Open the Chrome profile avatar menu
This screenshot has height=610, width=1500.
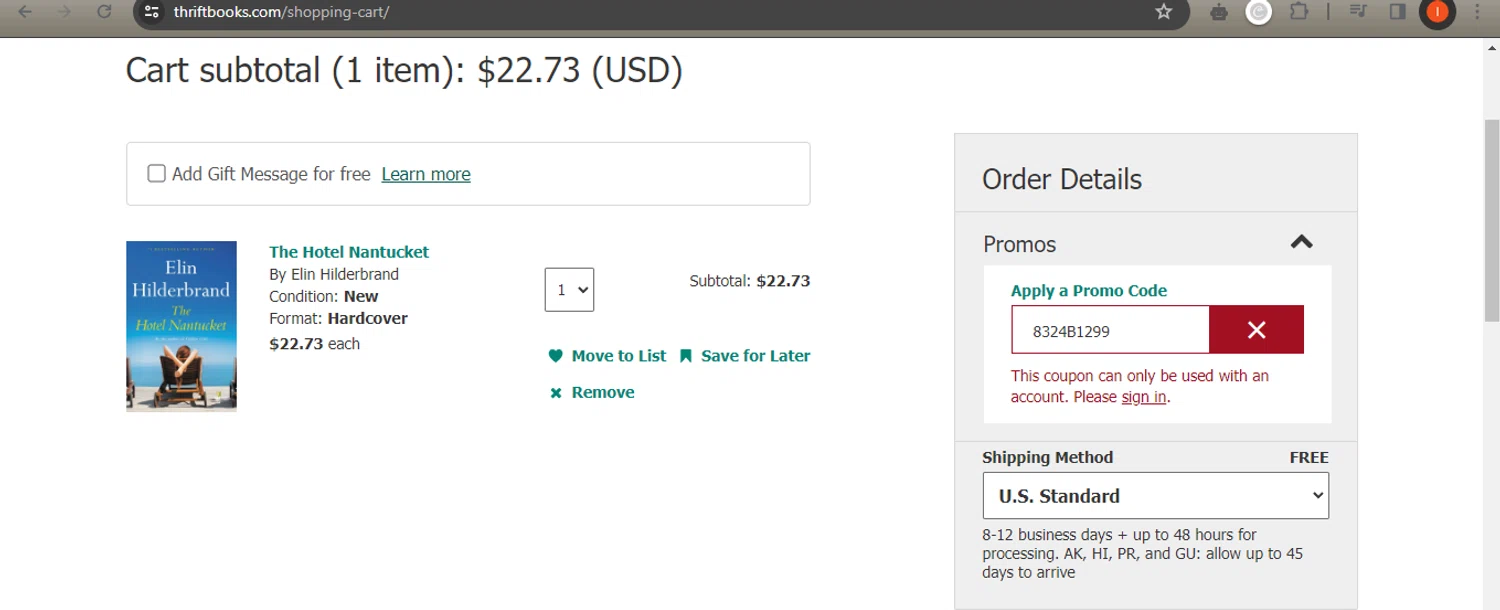(x=1437, y=12)
